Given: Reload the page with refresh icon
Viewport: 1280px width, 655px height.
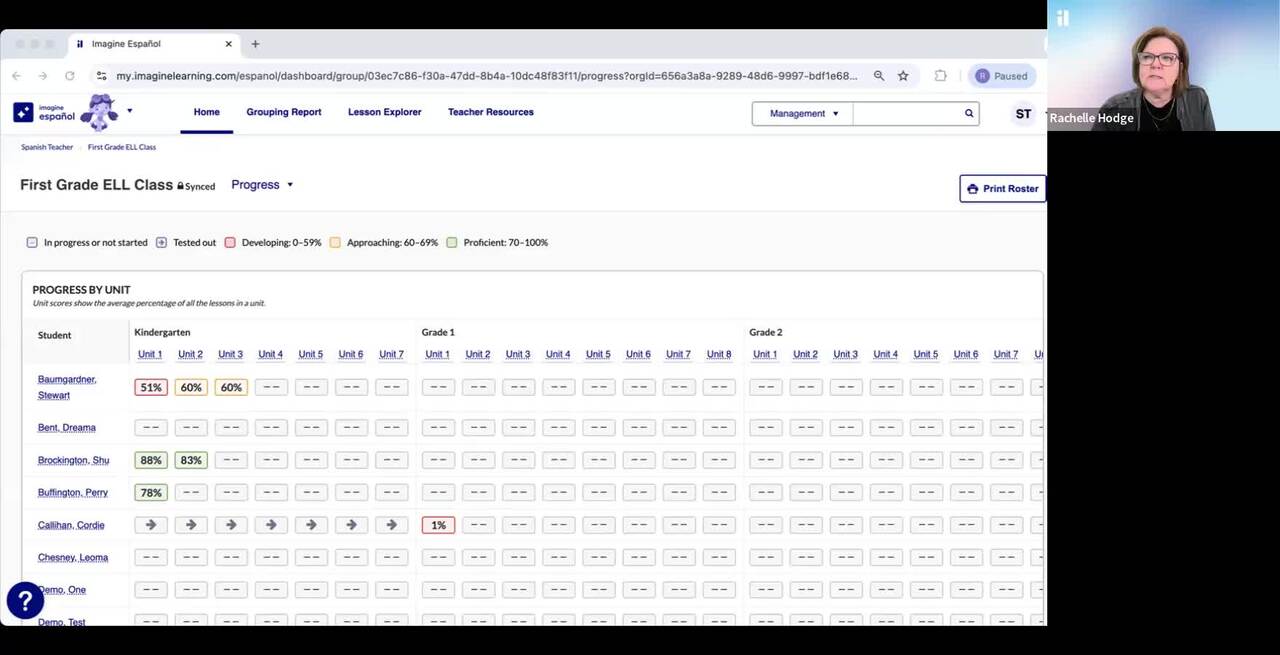Looking at the screenshot, I should click(x=69, y=76).
